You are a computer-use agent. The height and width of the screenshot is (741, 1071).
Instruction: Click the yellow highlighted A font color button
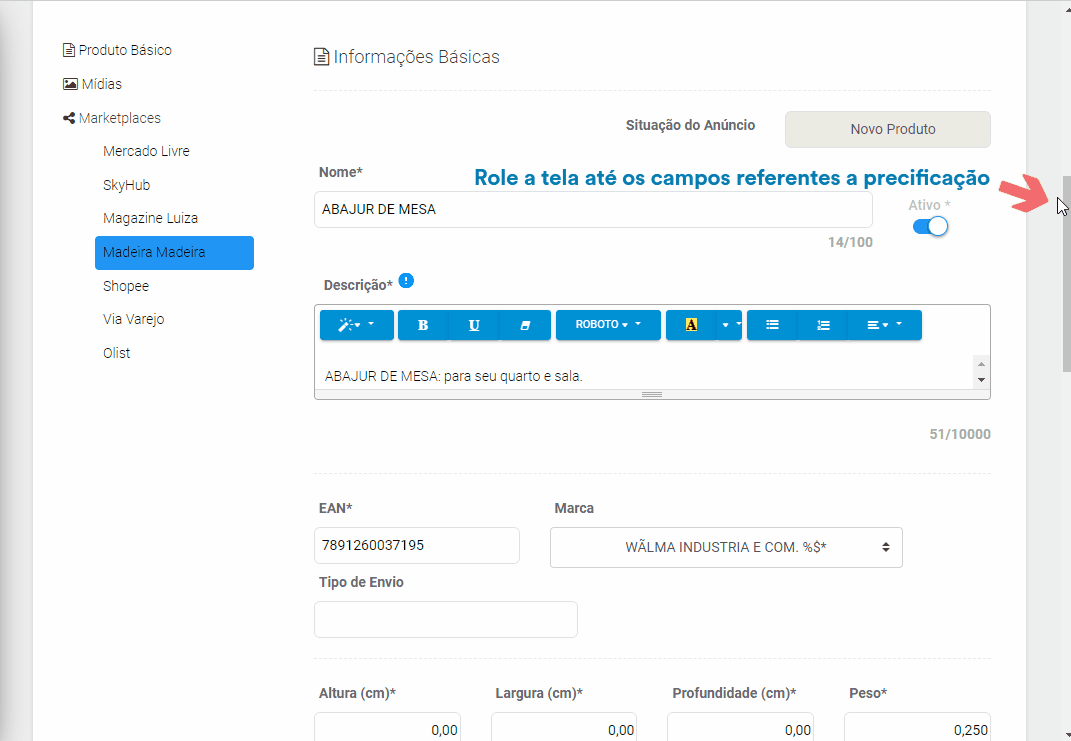coord(691,325)
